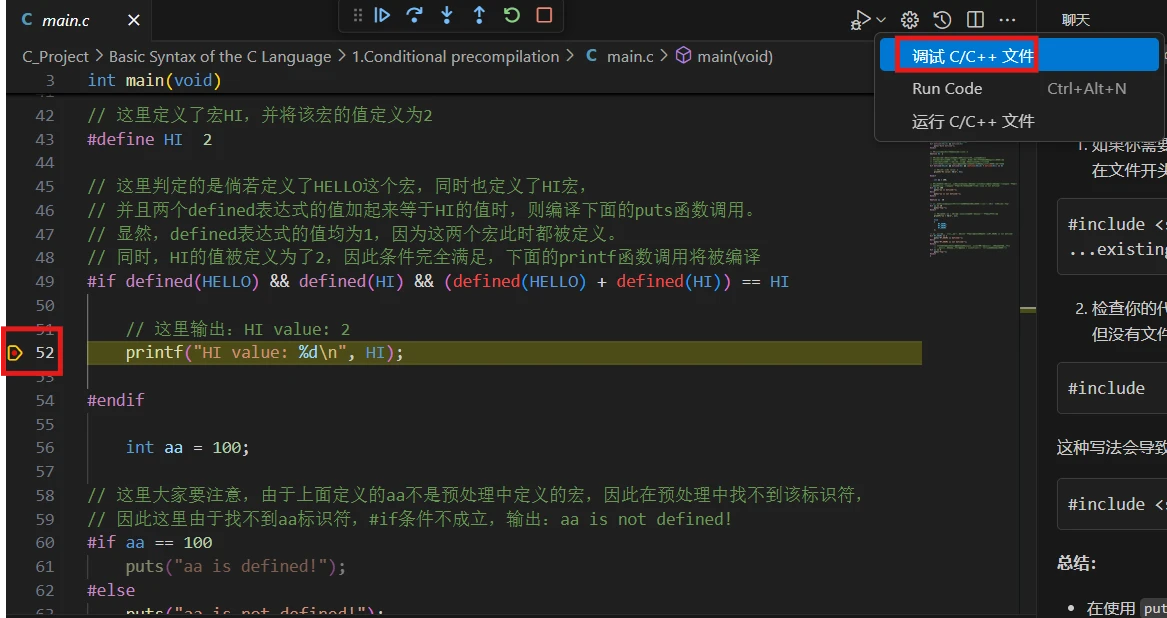
Task: Open the editor More Actions ellipsis
Action: click(x=1007, y=20)
